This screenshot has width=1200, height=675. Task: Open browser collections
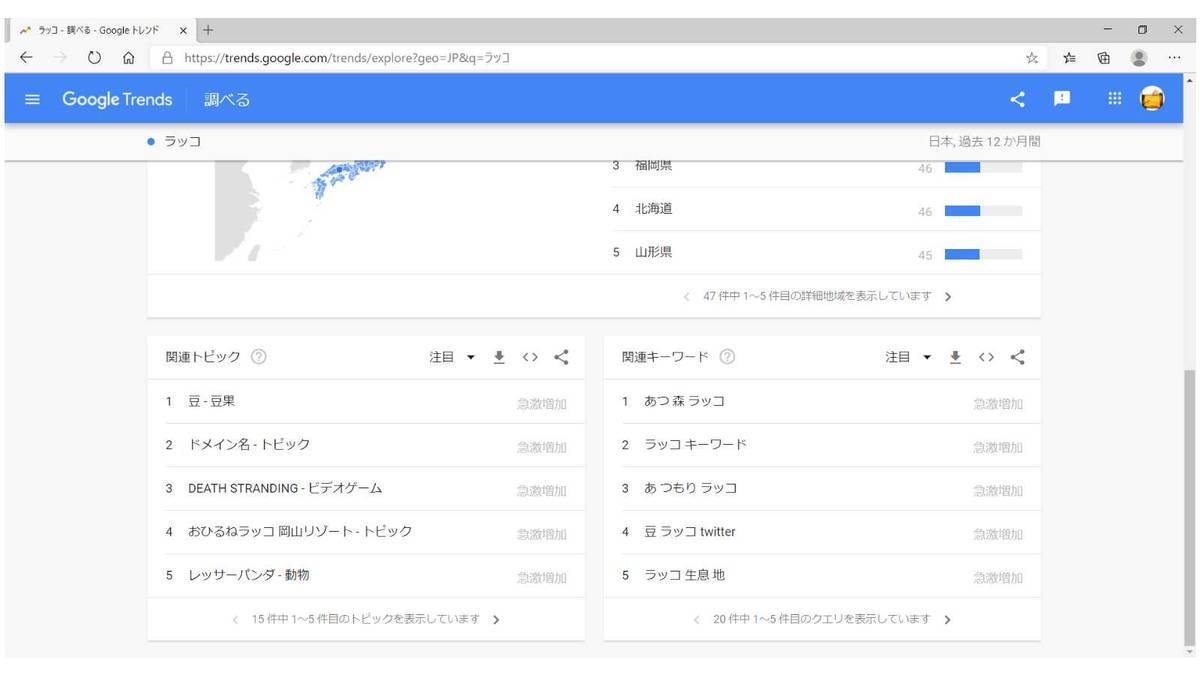pyautogui.click(x=1104, y=58)
